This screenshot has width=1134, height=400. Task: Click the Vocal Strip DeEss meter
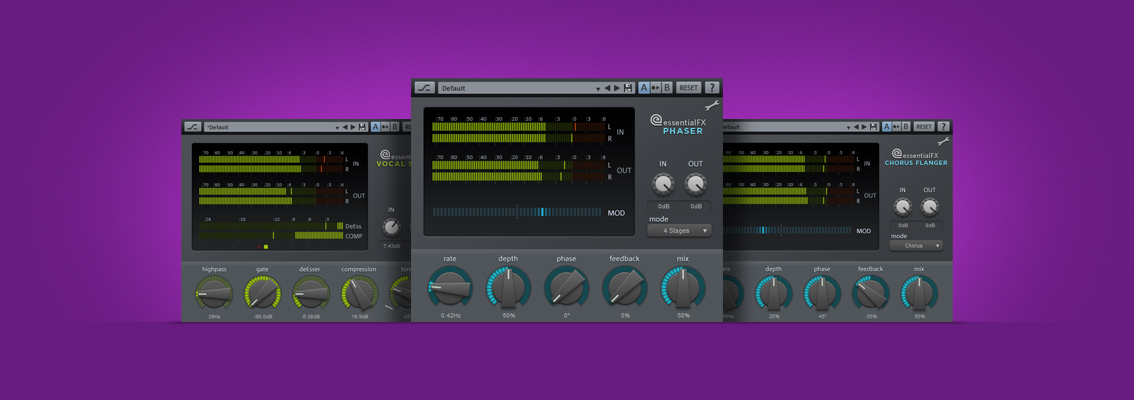[x=271, y=226]
